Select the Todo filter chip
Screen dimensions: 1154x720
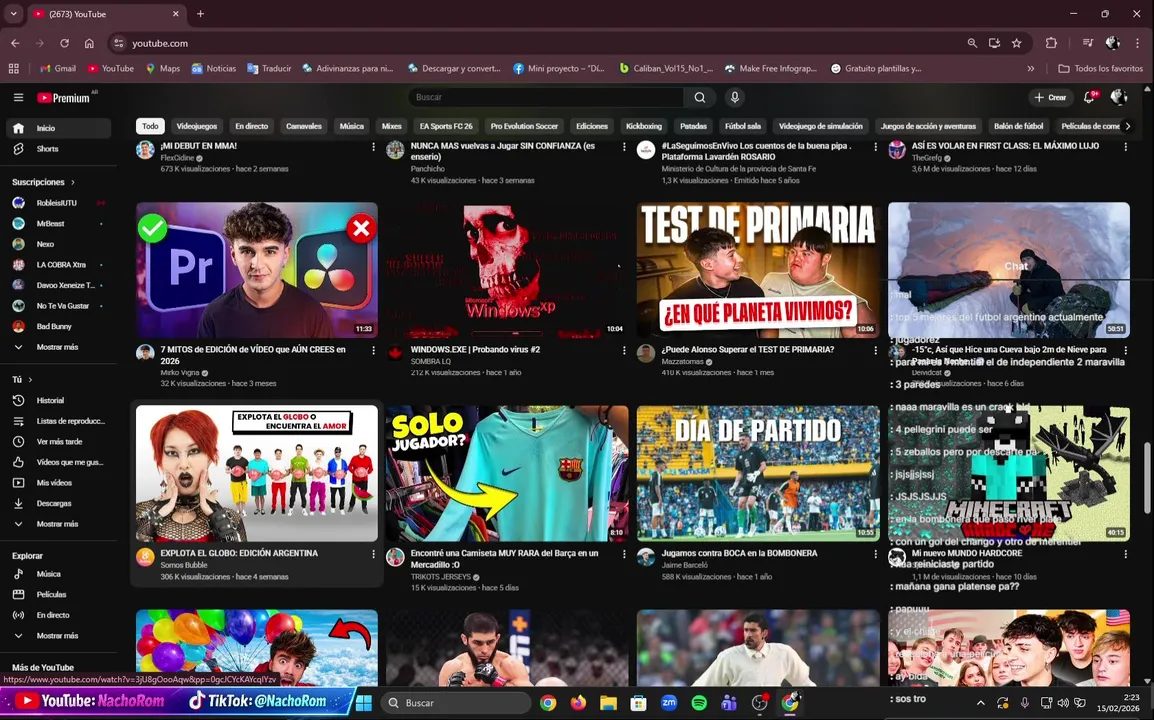tap(150, 126)
